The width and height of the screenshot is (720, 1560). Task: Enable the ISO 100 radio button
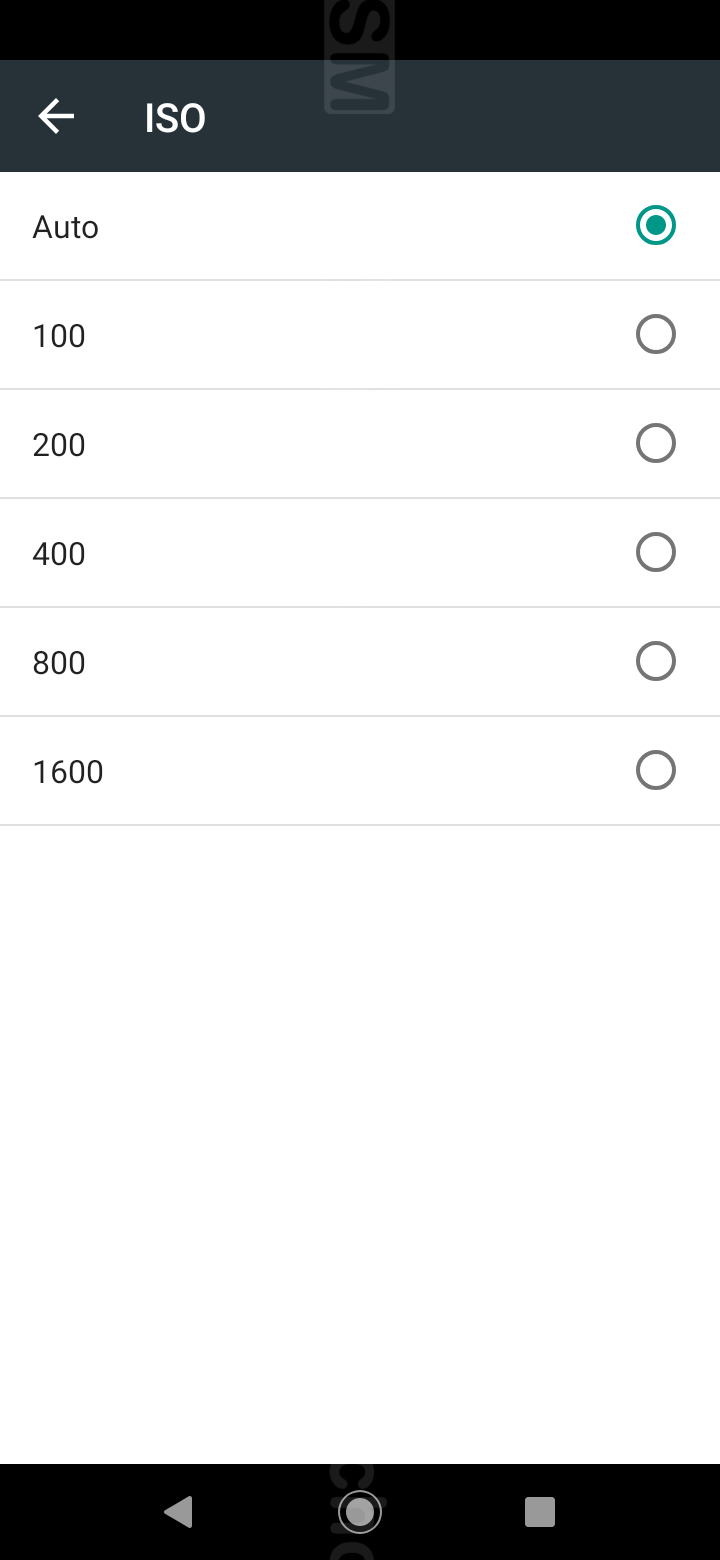(656, 334)
